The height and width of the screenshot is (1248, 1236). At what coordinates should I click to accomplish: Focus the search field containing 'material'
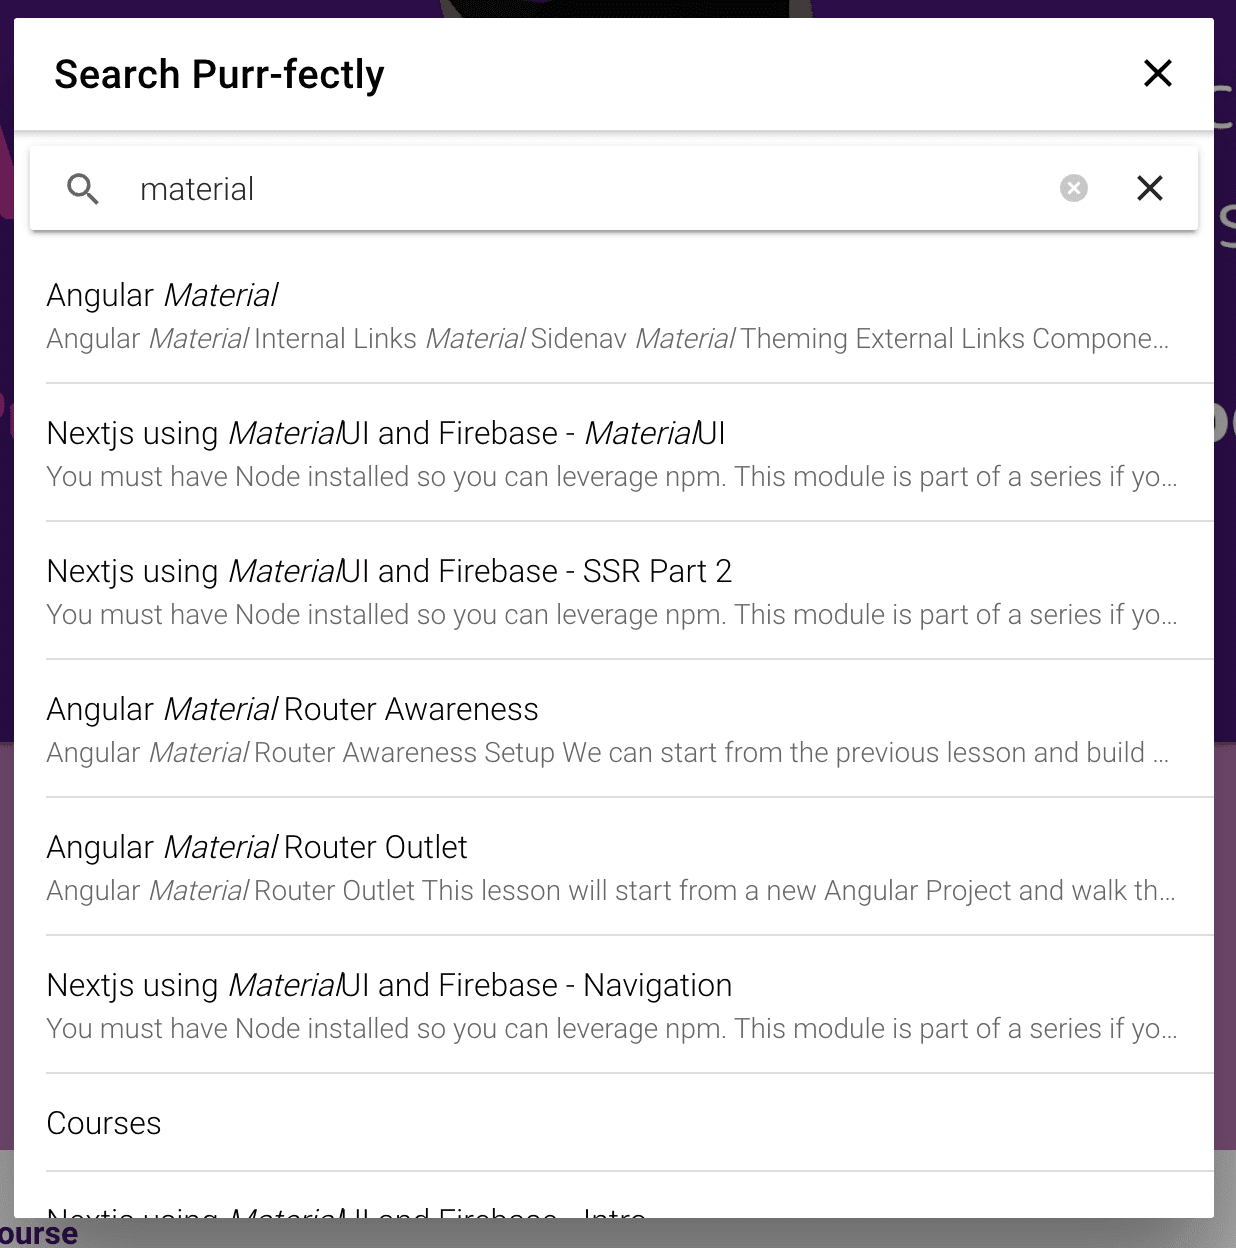pyautogui.click(x=590, y=189)
